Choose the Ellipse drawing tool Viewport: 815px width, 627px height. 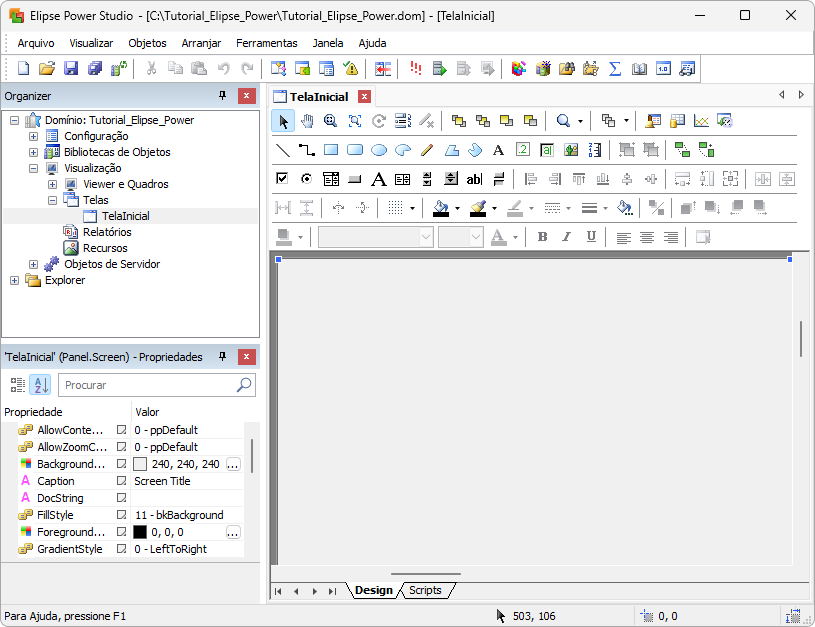[379, 150]
